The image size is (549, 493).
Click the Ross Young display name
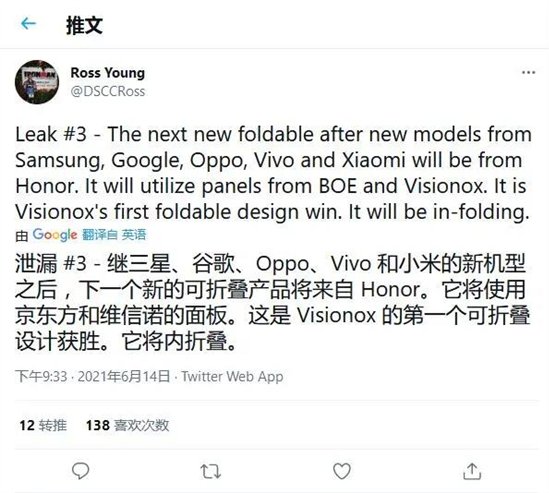108,73
